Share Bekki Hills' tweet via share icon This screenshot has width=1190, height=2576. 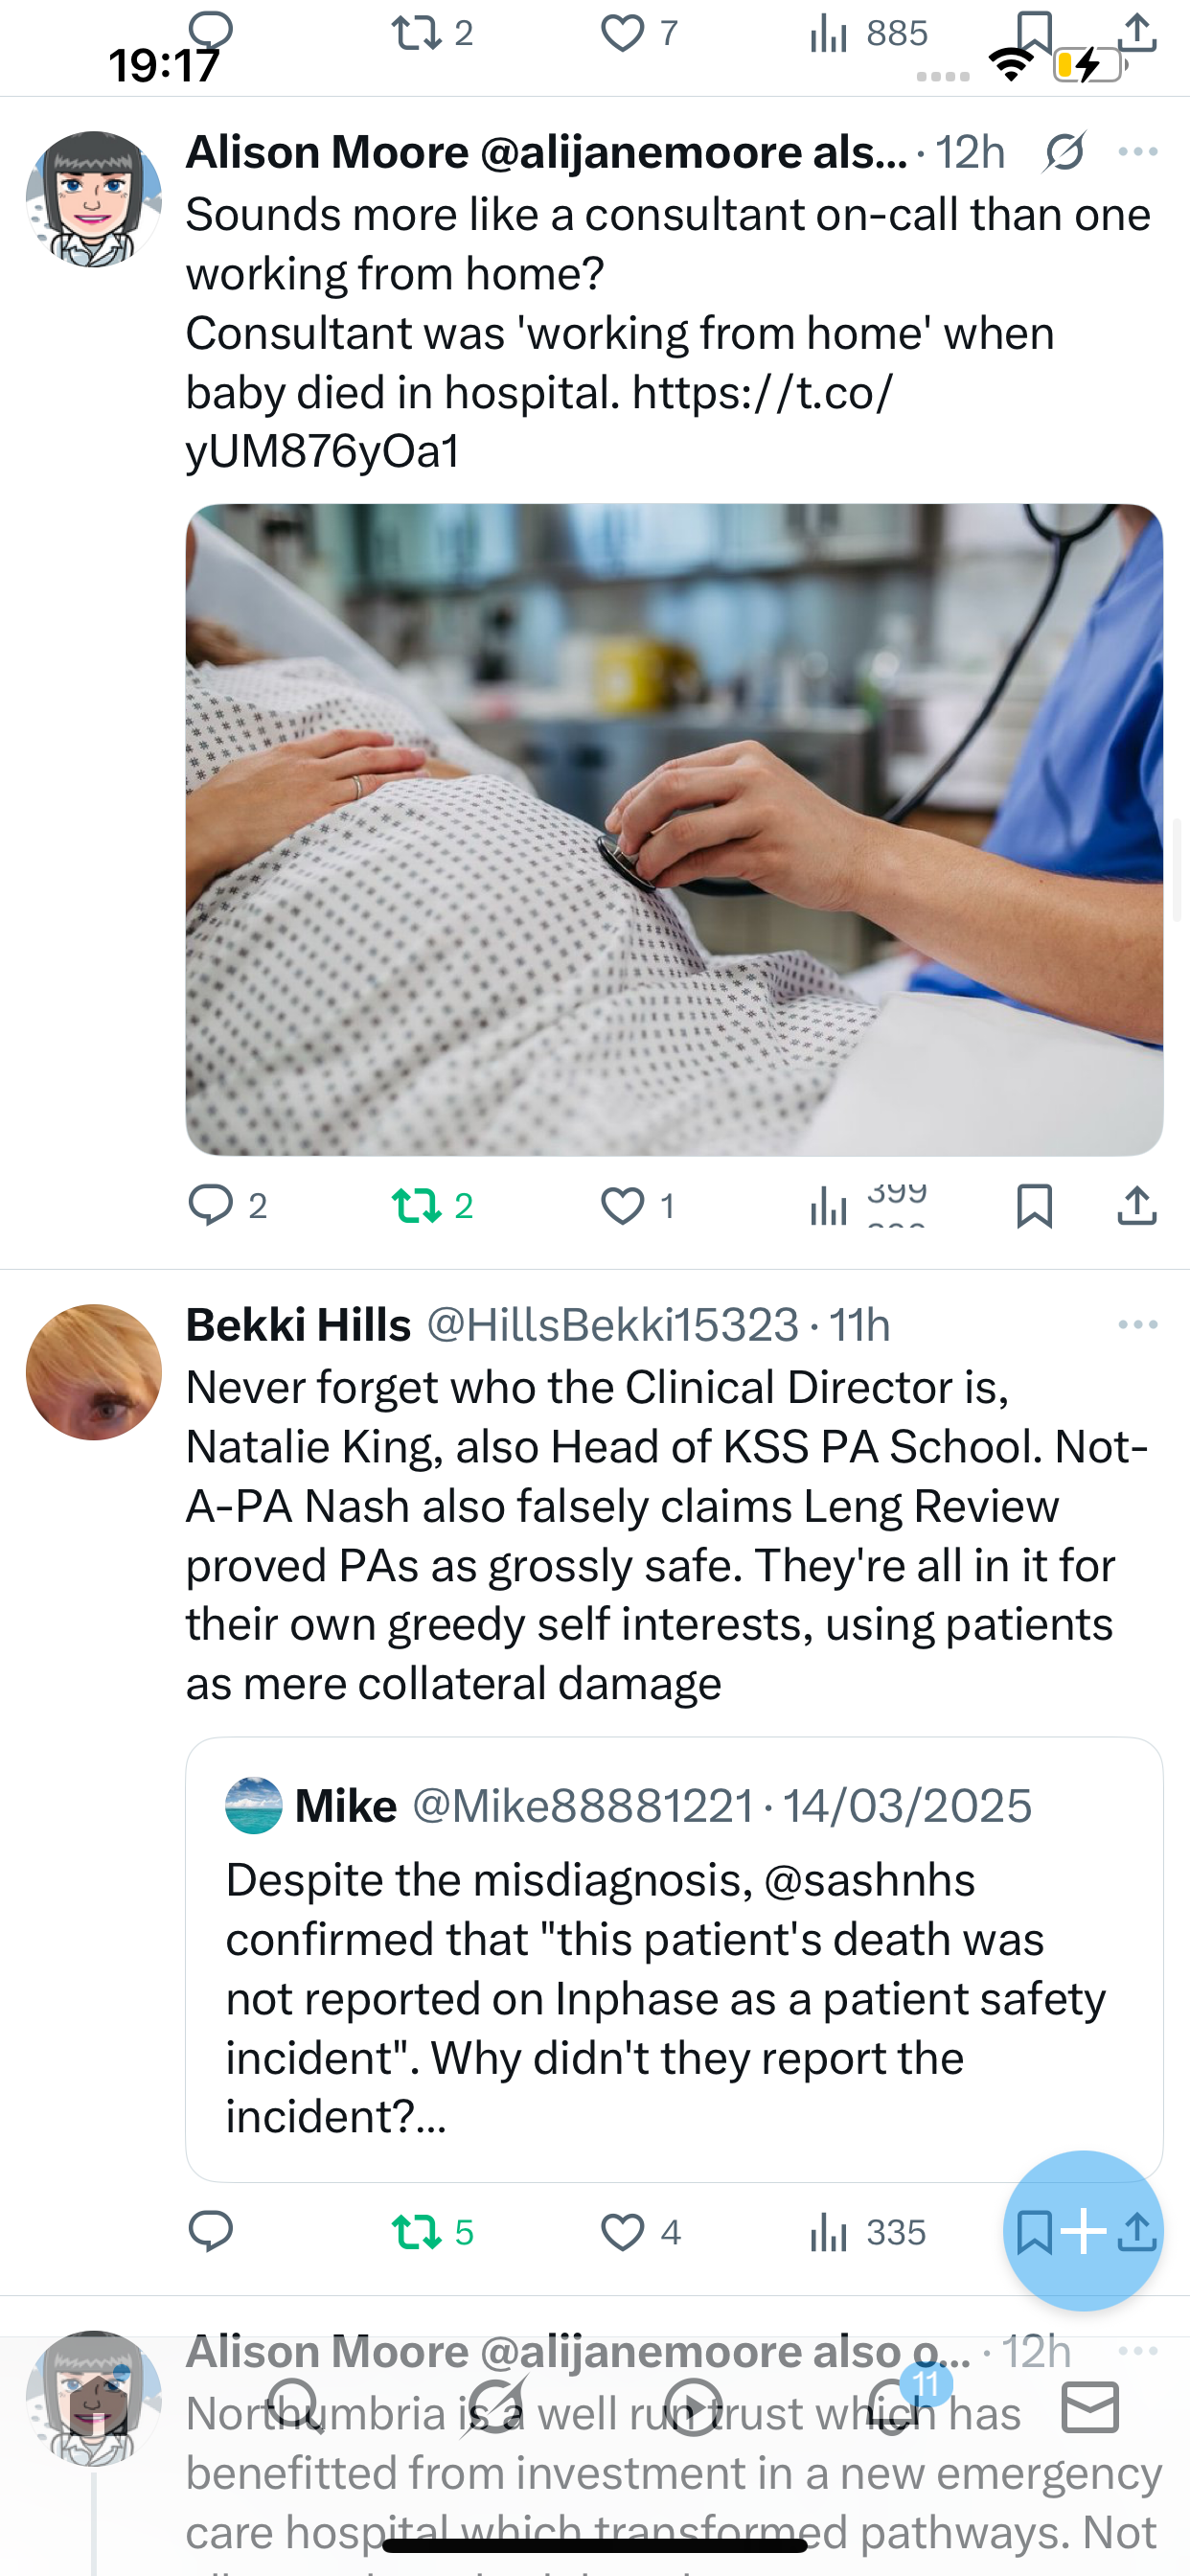click(1139, 2232)
